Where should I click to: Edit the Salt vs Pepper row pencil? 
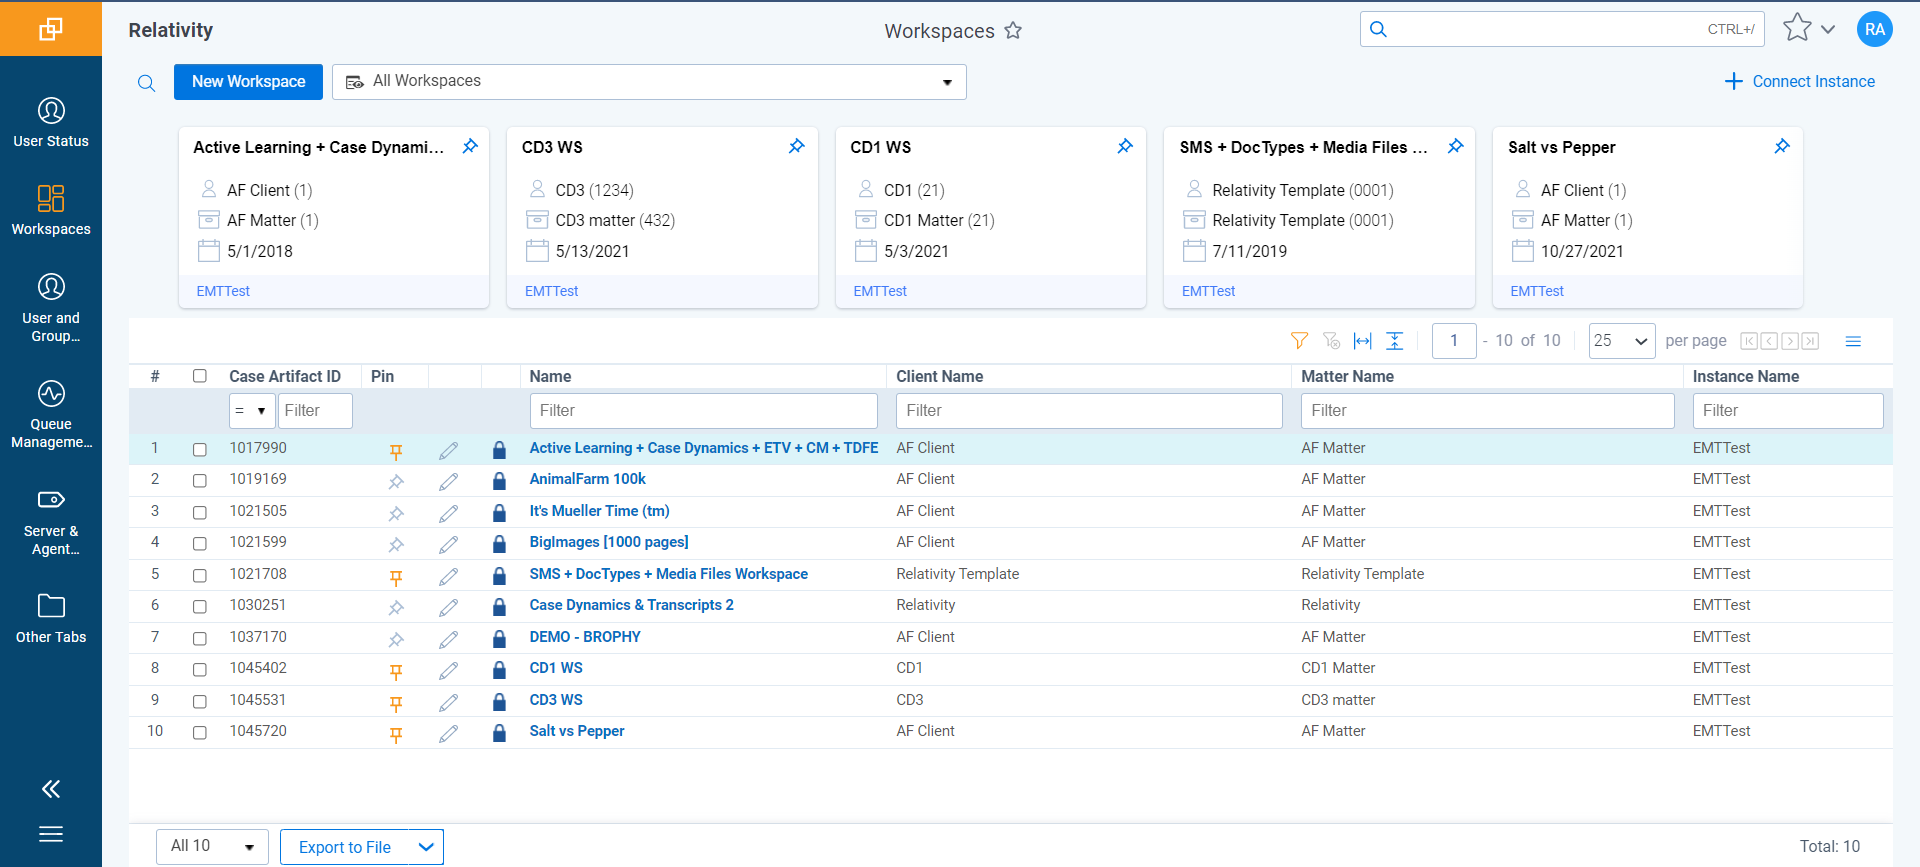[x=448, y=733]
